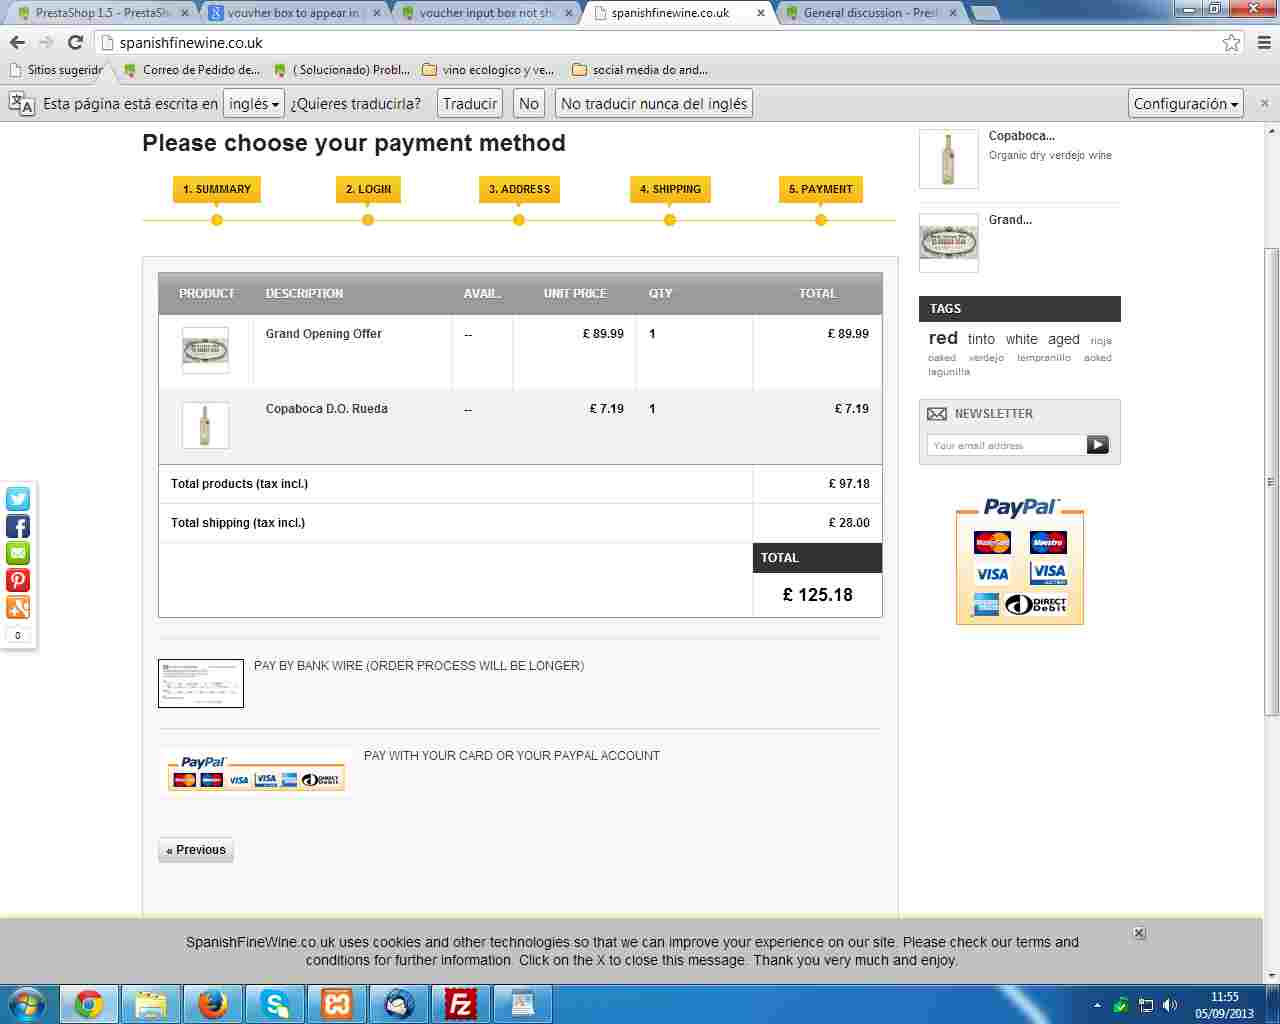This screenshot has height=1024, width=1280.
Task: Go to the 3. Address checkout step
Action: 519,189
